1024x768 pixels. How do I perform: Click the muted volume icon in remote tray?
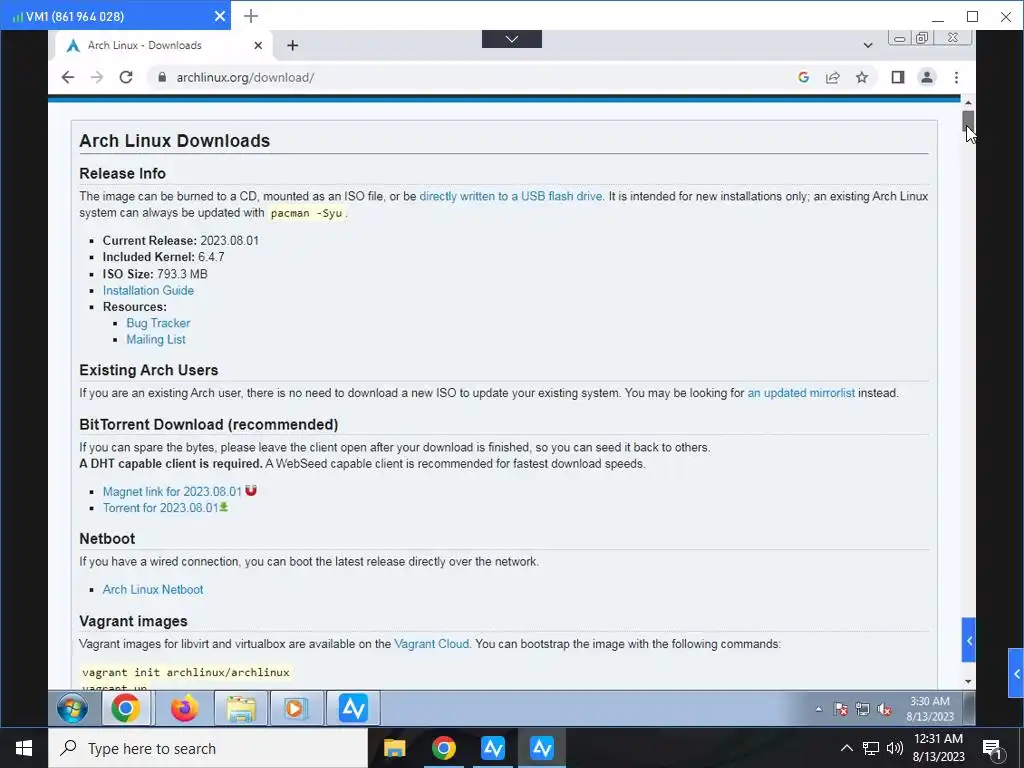tap(884, 709)
